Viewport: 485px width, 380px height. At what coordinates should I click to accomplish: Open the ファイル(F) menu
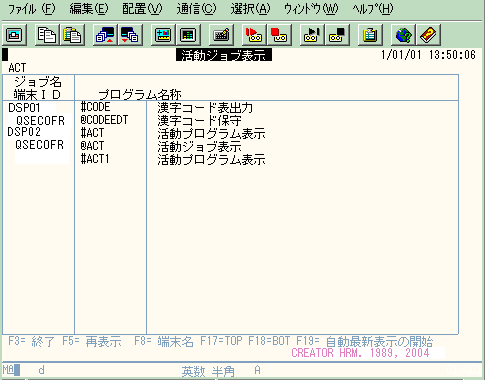pos(31,9)
